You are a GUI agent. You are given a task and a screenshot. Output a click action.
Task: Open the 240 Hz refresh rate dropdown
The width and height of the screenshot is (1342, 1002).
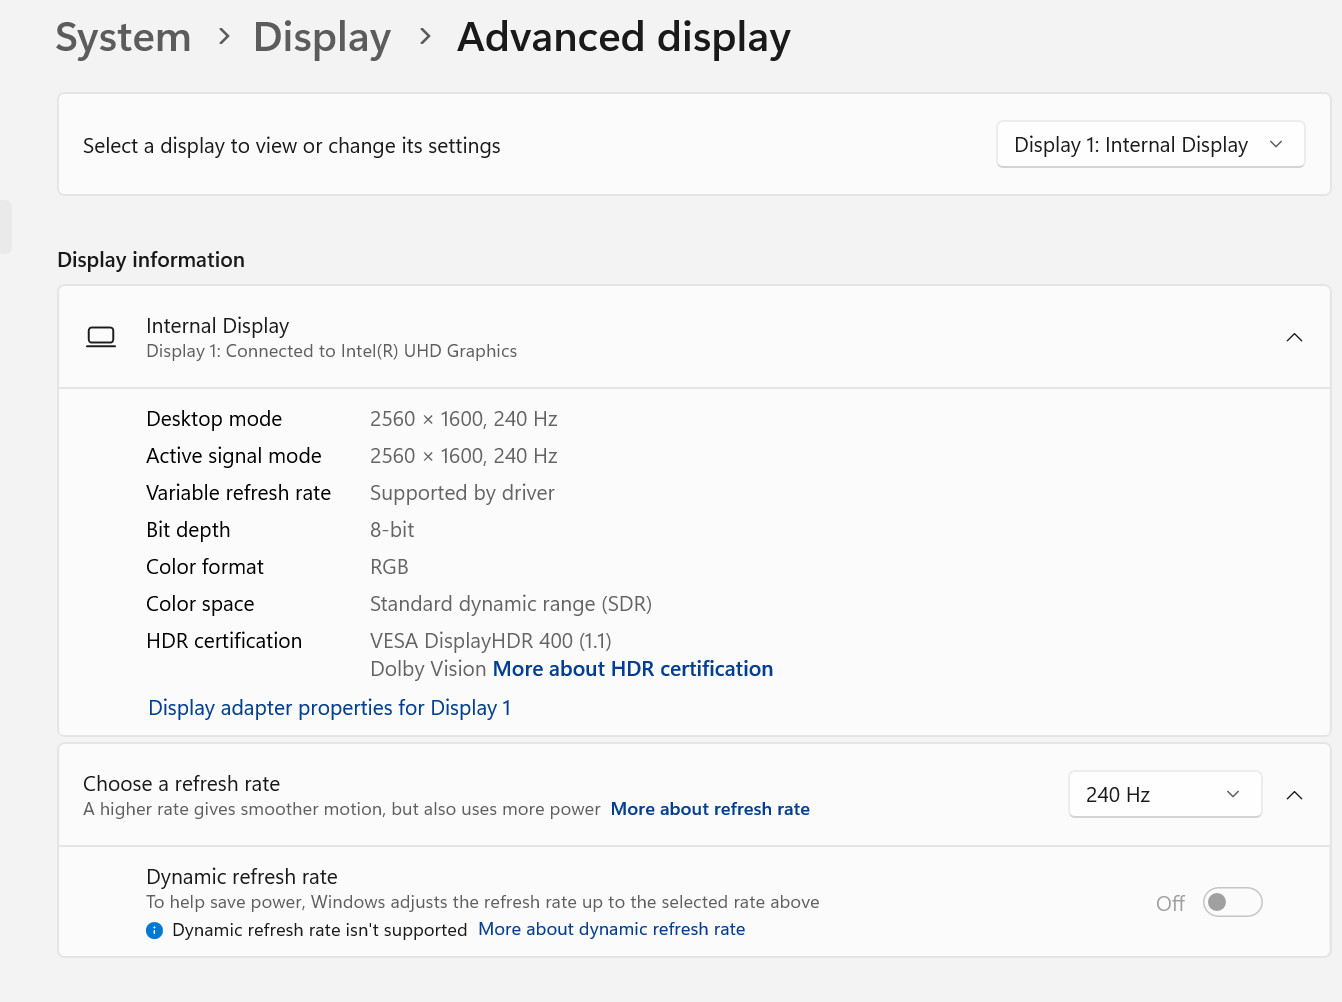click(1165, 794)
